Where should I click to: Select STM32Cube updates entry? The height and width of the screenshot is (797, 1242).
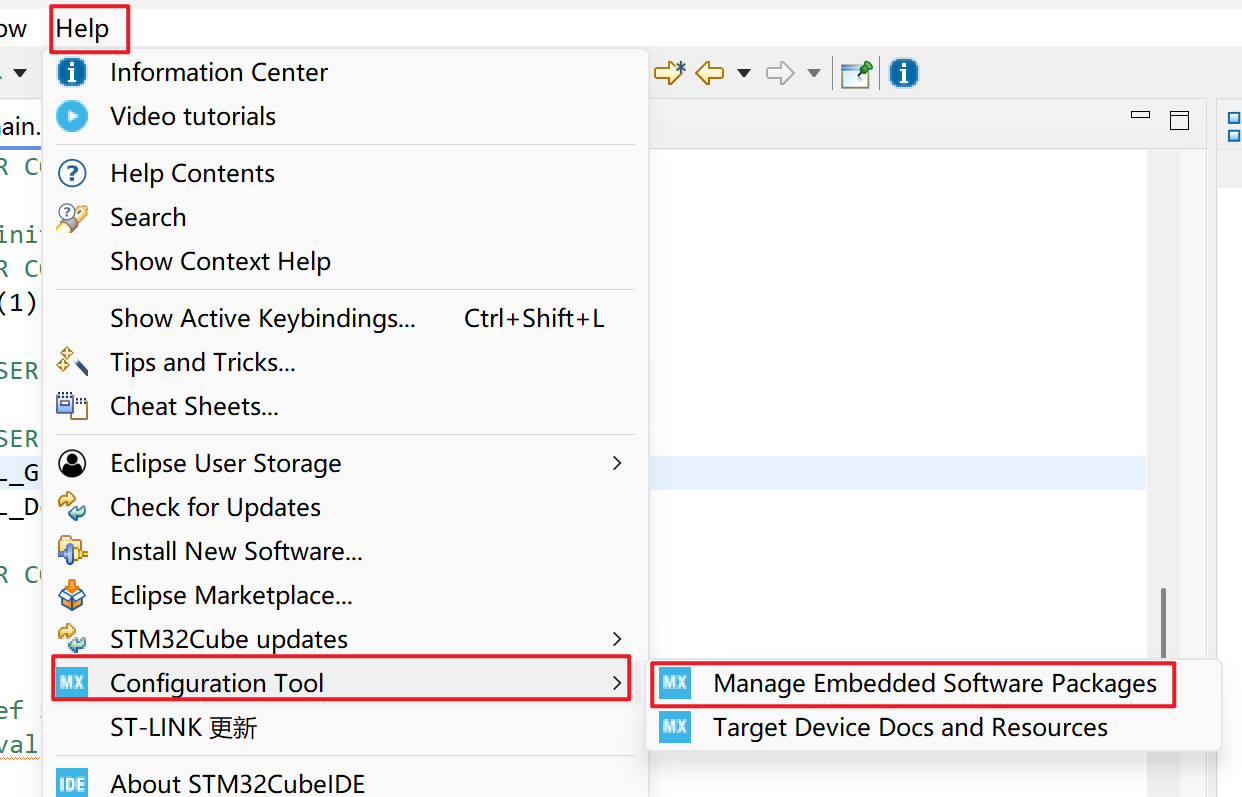[x=229, y=639]
